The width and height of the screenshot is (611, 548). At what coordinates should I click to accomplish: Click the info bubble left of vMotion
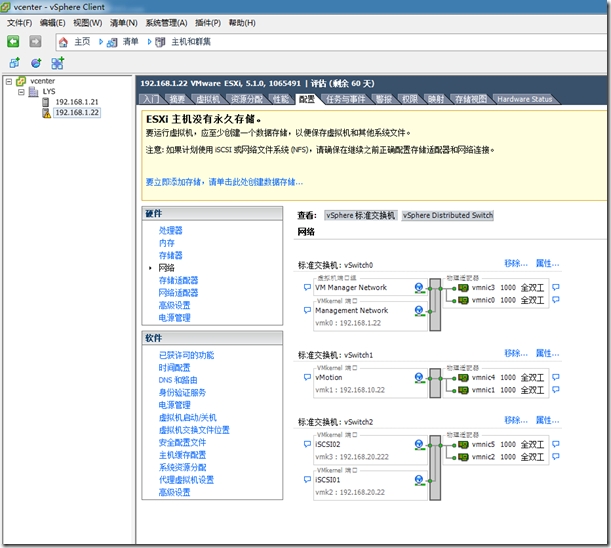[x=307, y=377]
